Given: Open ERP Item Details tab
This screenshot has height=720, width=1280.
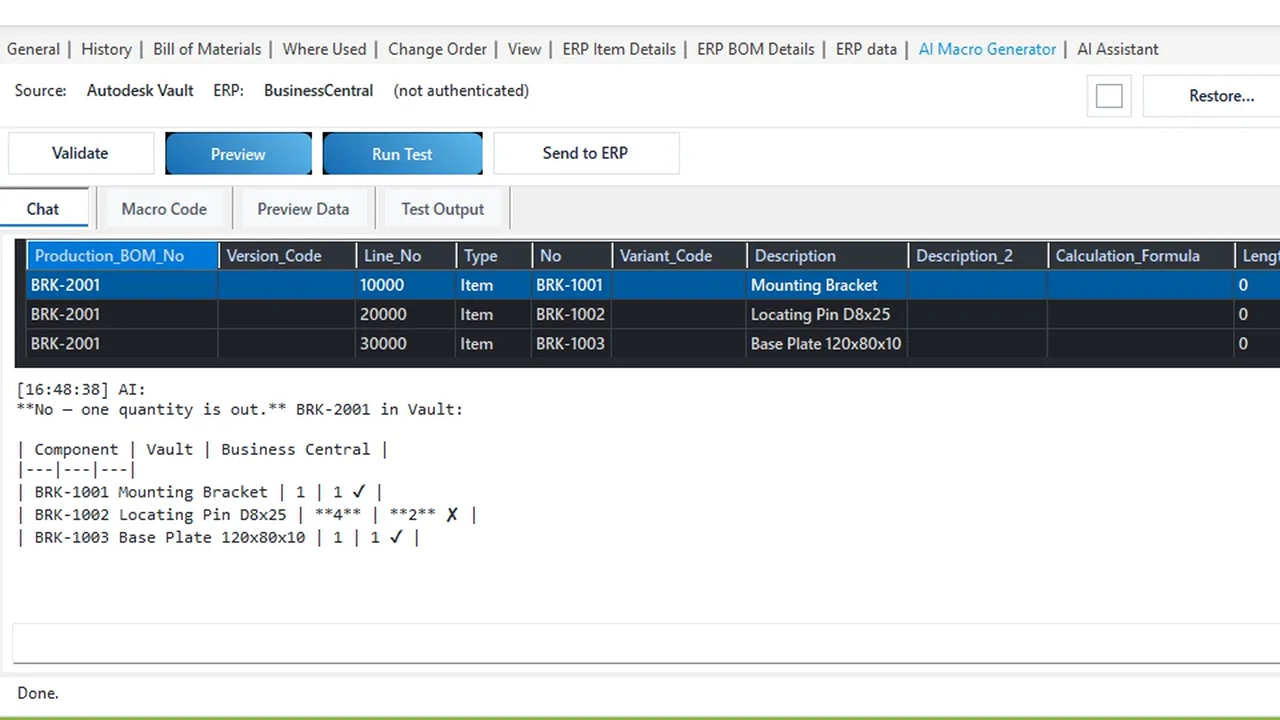Looking at the screenshot, I should tap(619, 49).
